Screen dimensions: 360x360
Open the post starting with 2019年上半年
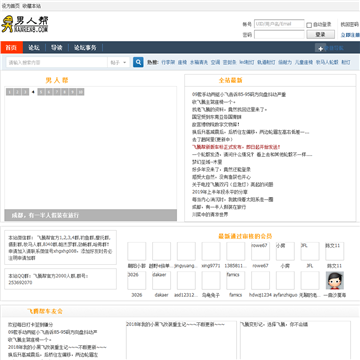pyautogui.click(x=220, y=192)
